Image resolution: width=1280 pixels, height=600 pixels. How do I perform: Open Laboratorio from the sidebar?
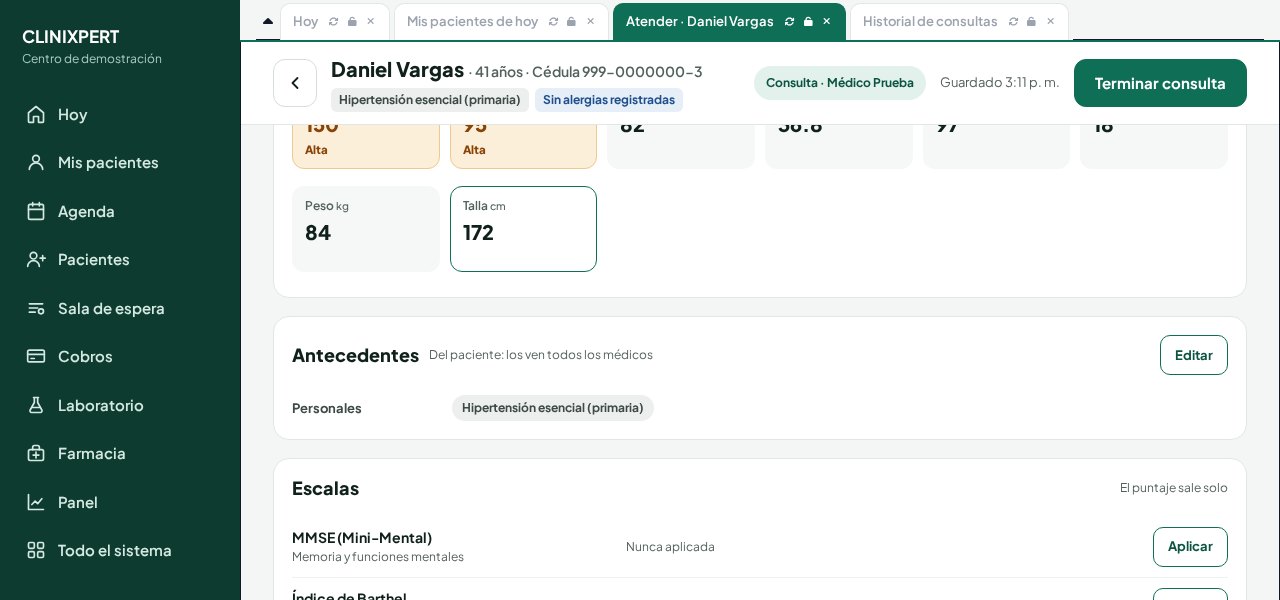click(x=120, y=405)
